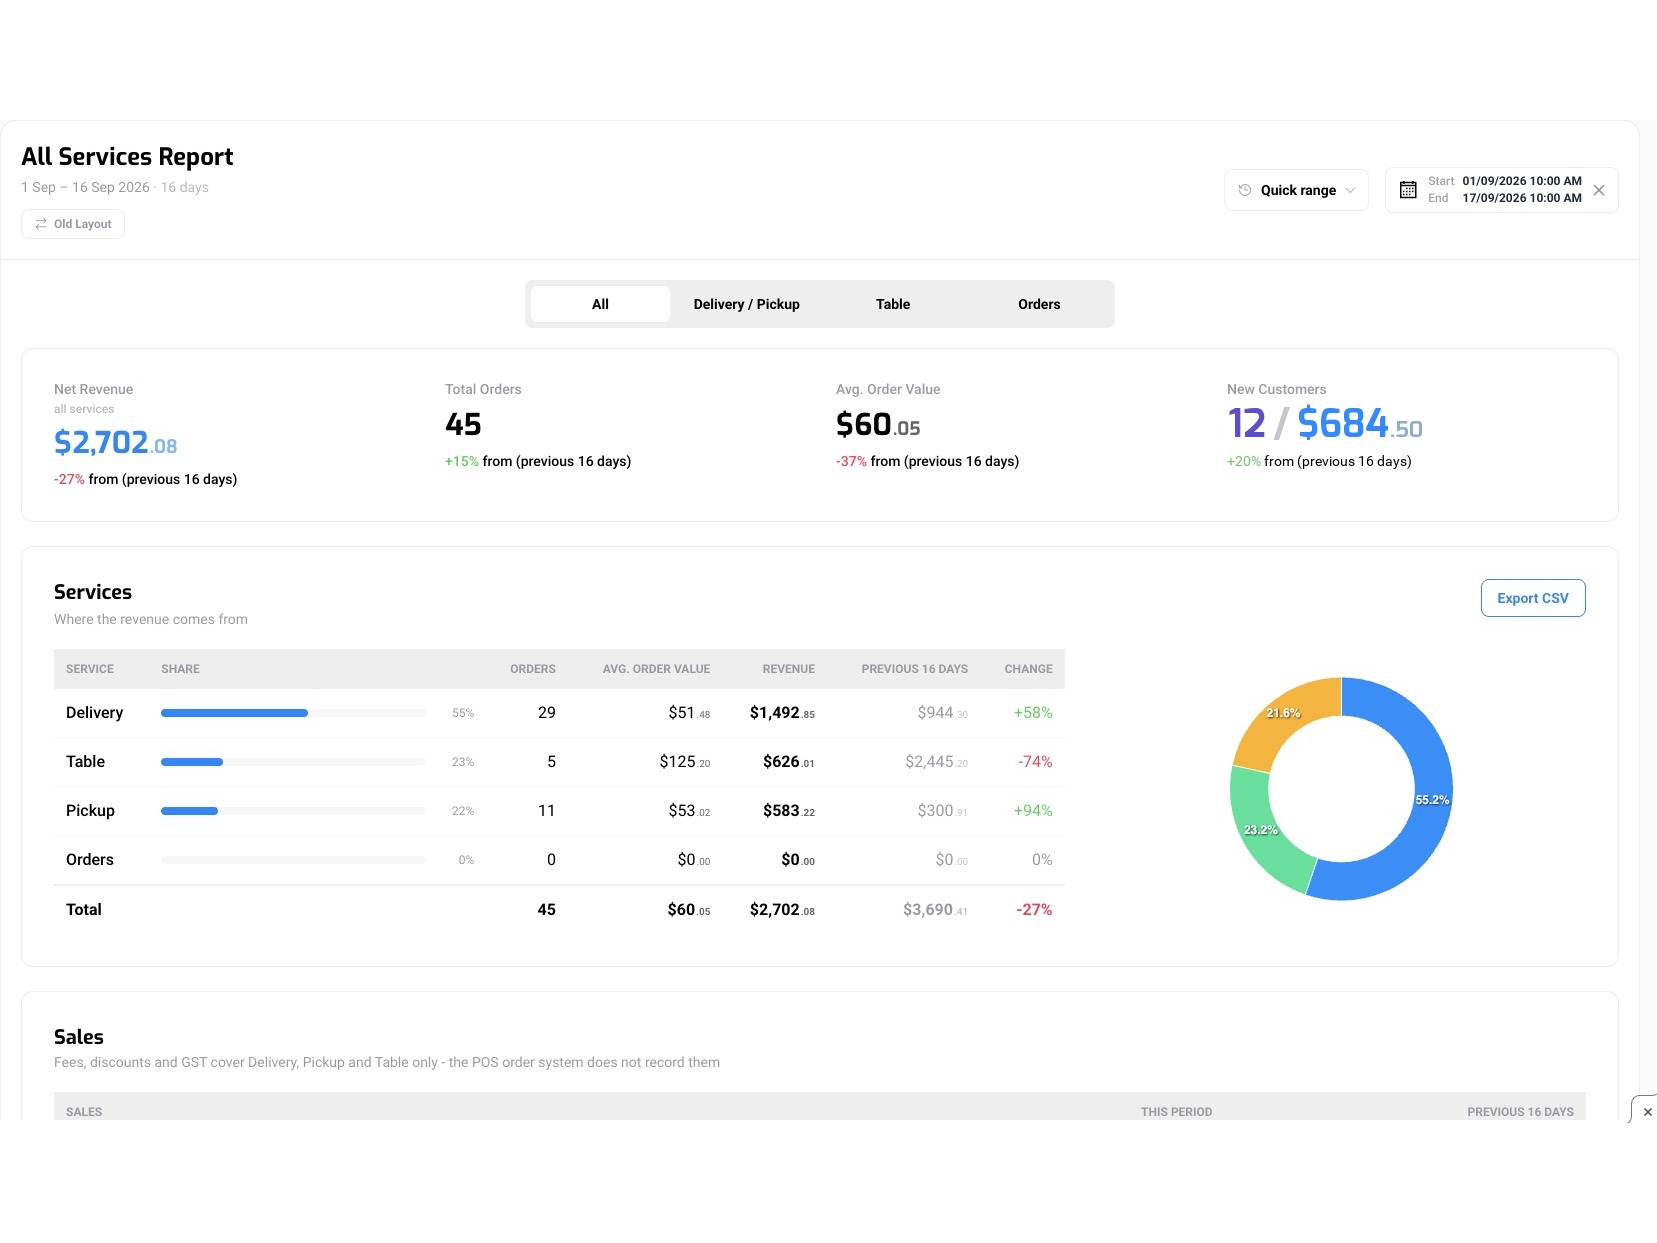Click the 1 Sep – 16 Sep 2026 date subtitle
1657x1243 pixels.
tap(85, 187)
